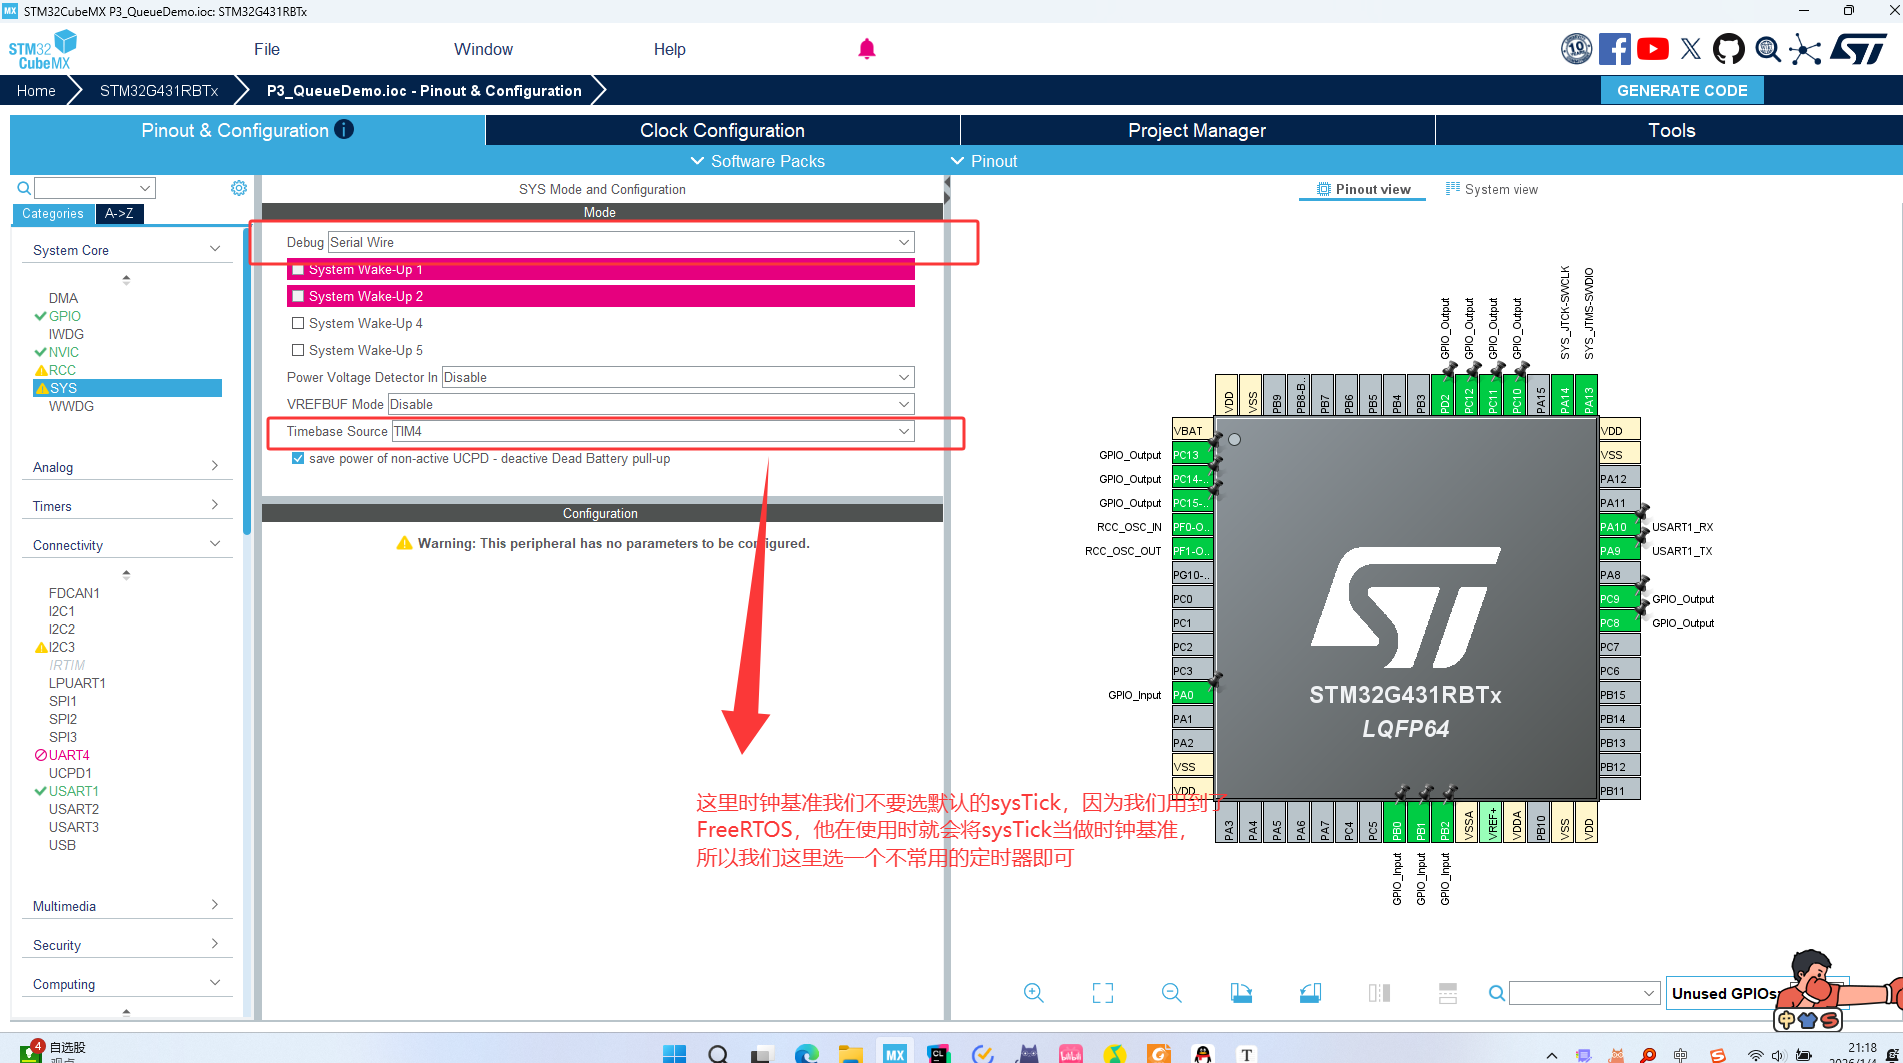Click the ST logo in the header
The width and height of the screenshot is (1903, 1063).
coord(1859,49)
